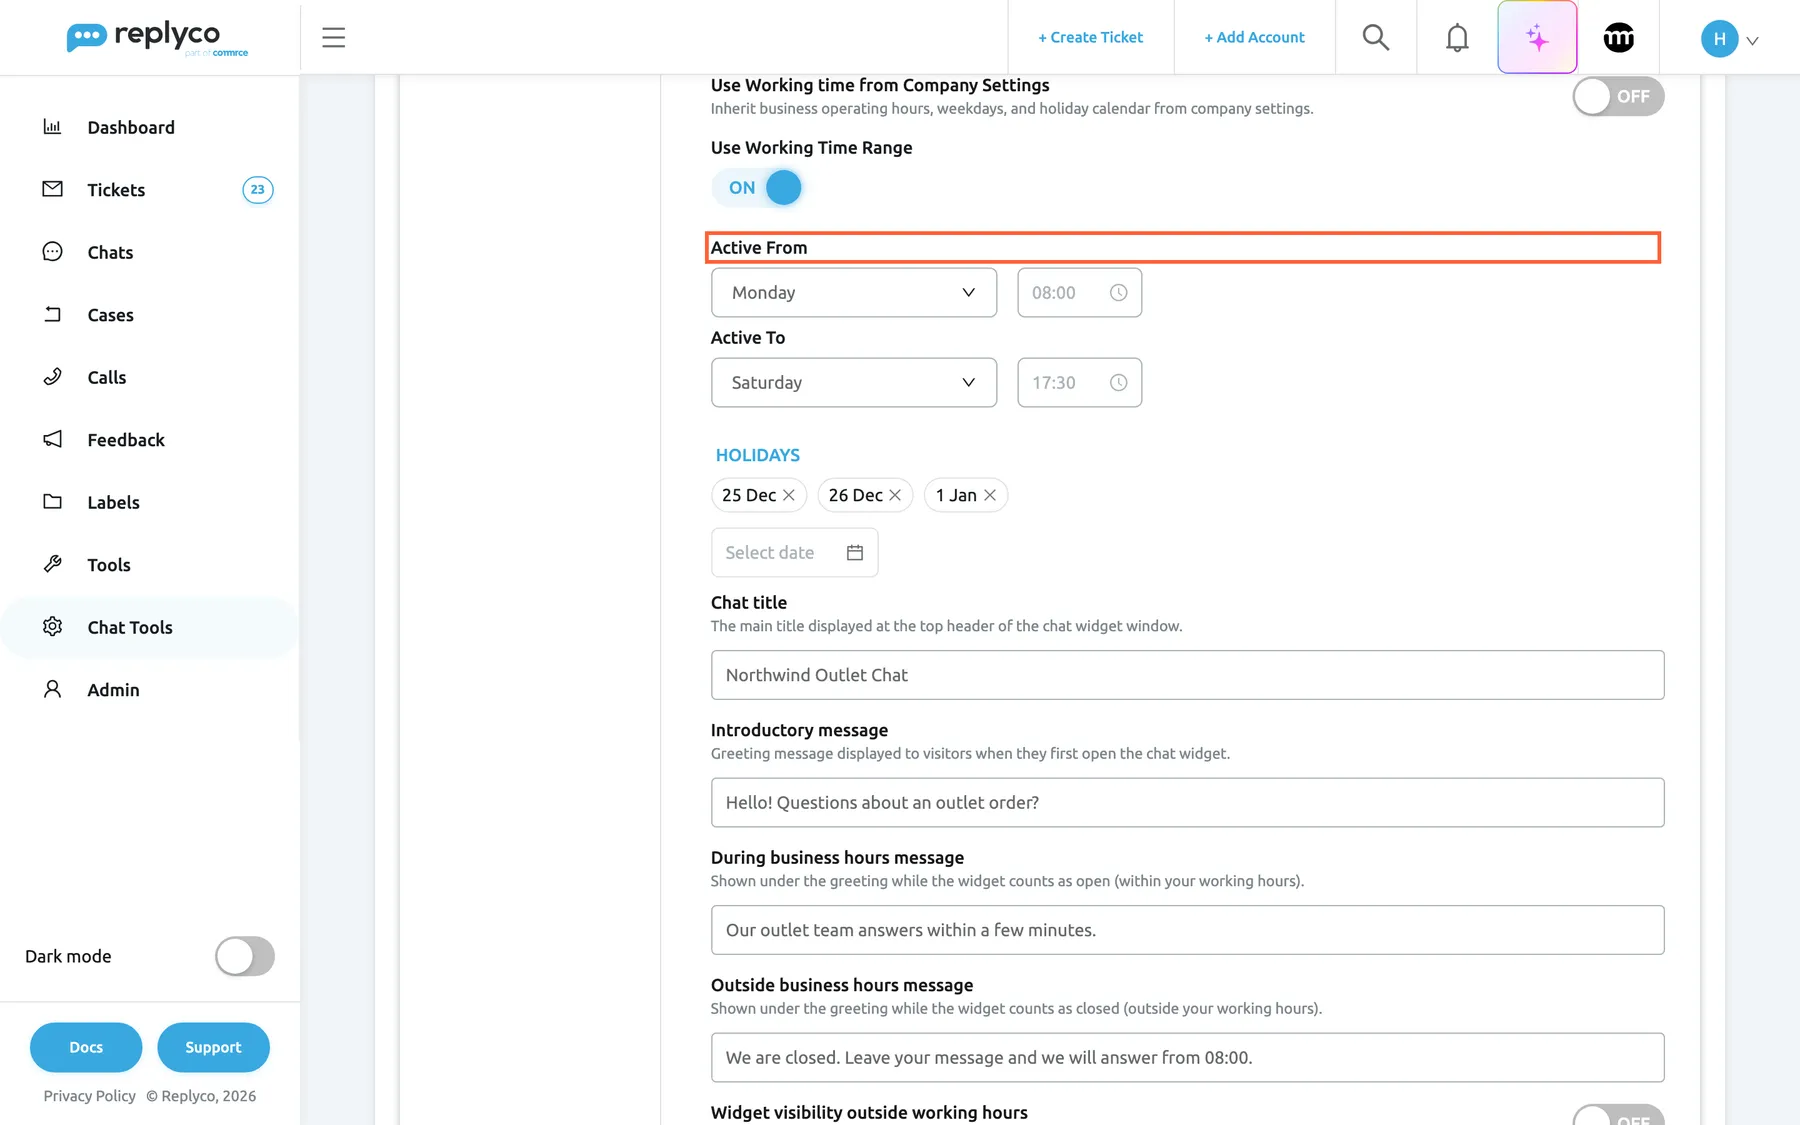Click the black round m logo icon
The width and height of the screenshot is (1800, 1125).
1618,37
